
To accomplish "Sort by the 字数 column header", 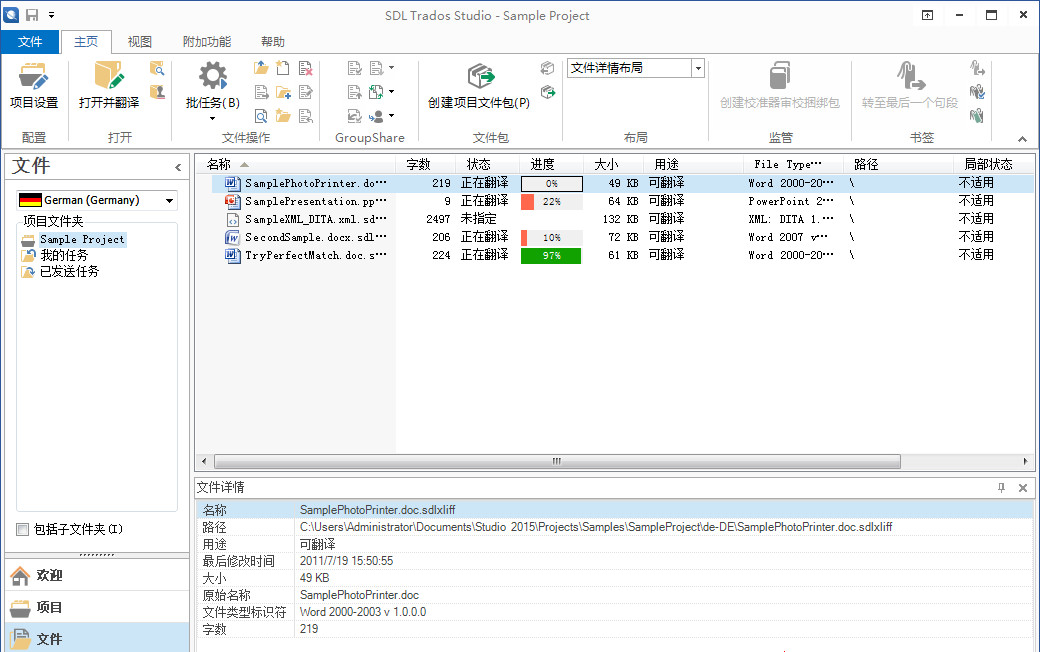I will [x=426, y=164].
